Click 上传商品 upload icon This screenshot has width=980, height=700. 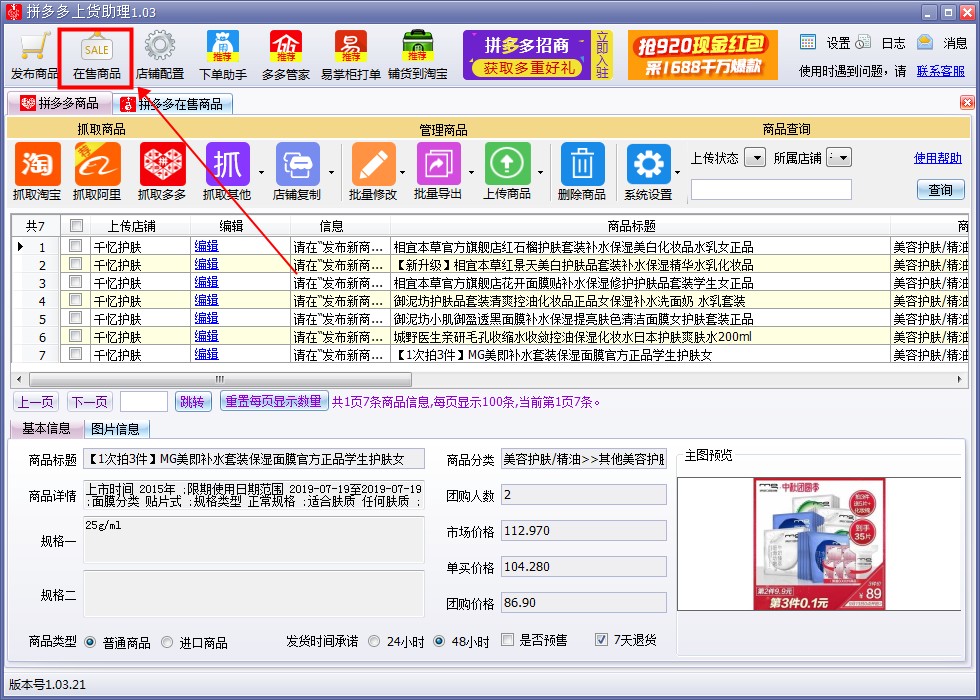(x=507, y=171)
